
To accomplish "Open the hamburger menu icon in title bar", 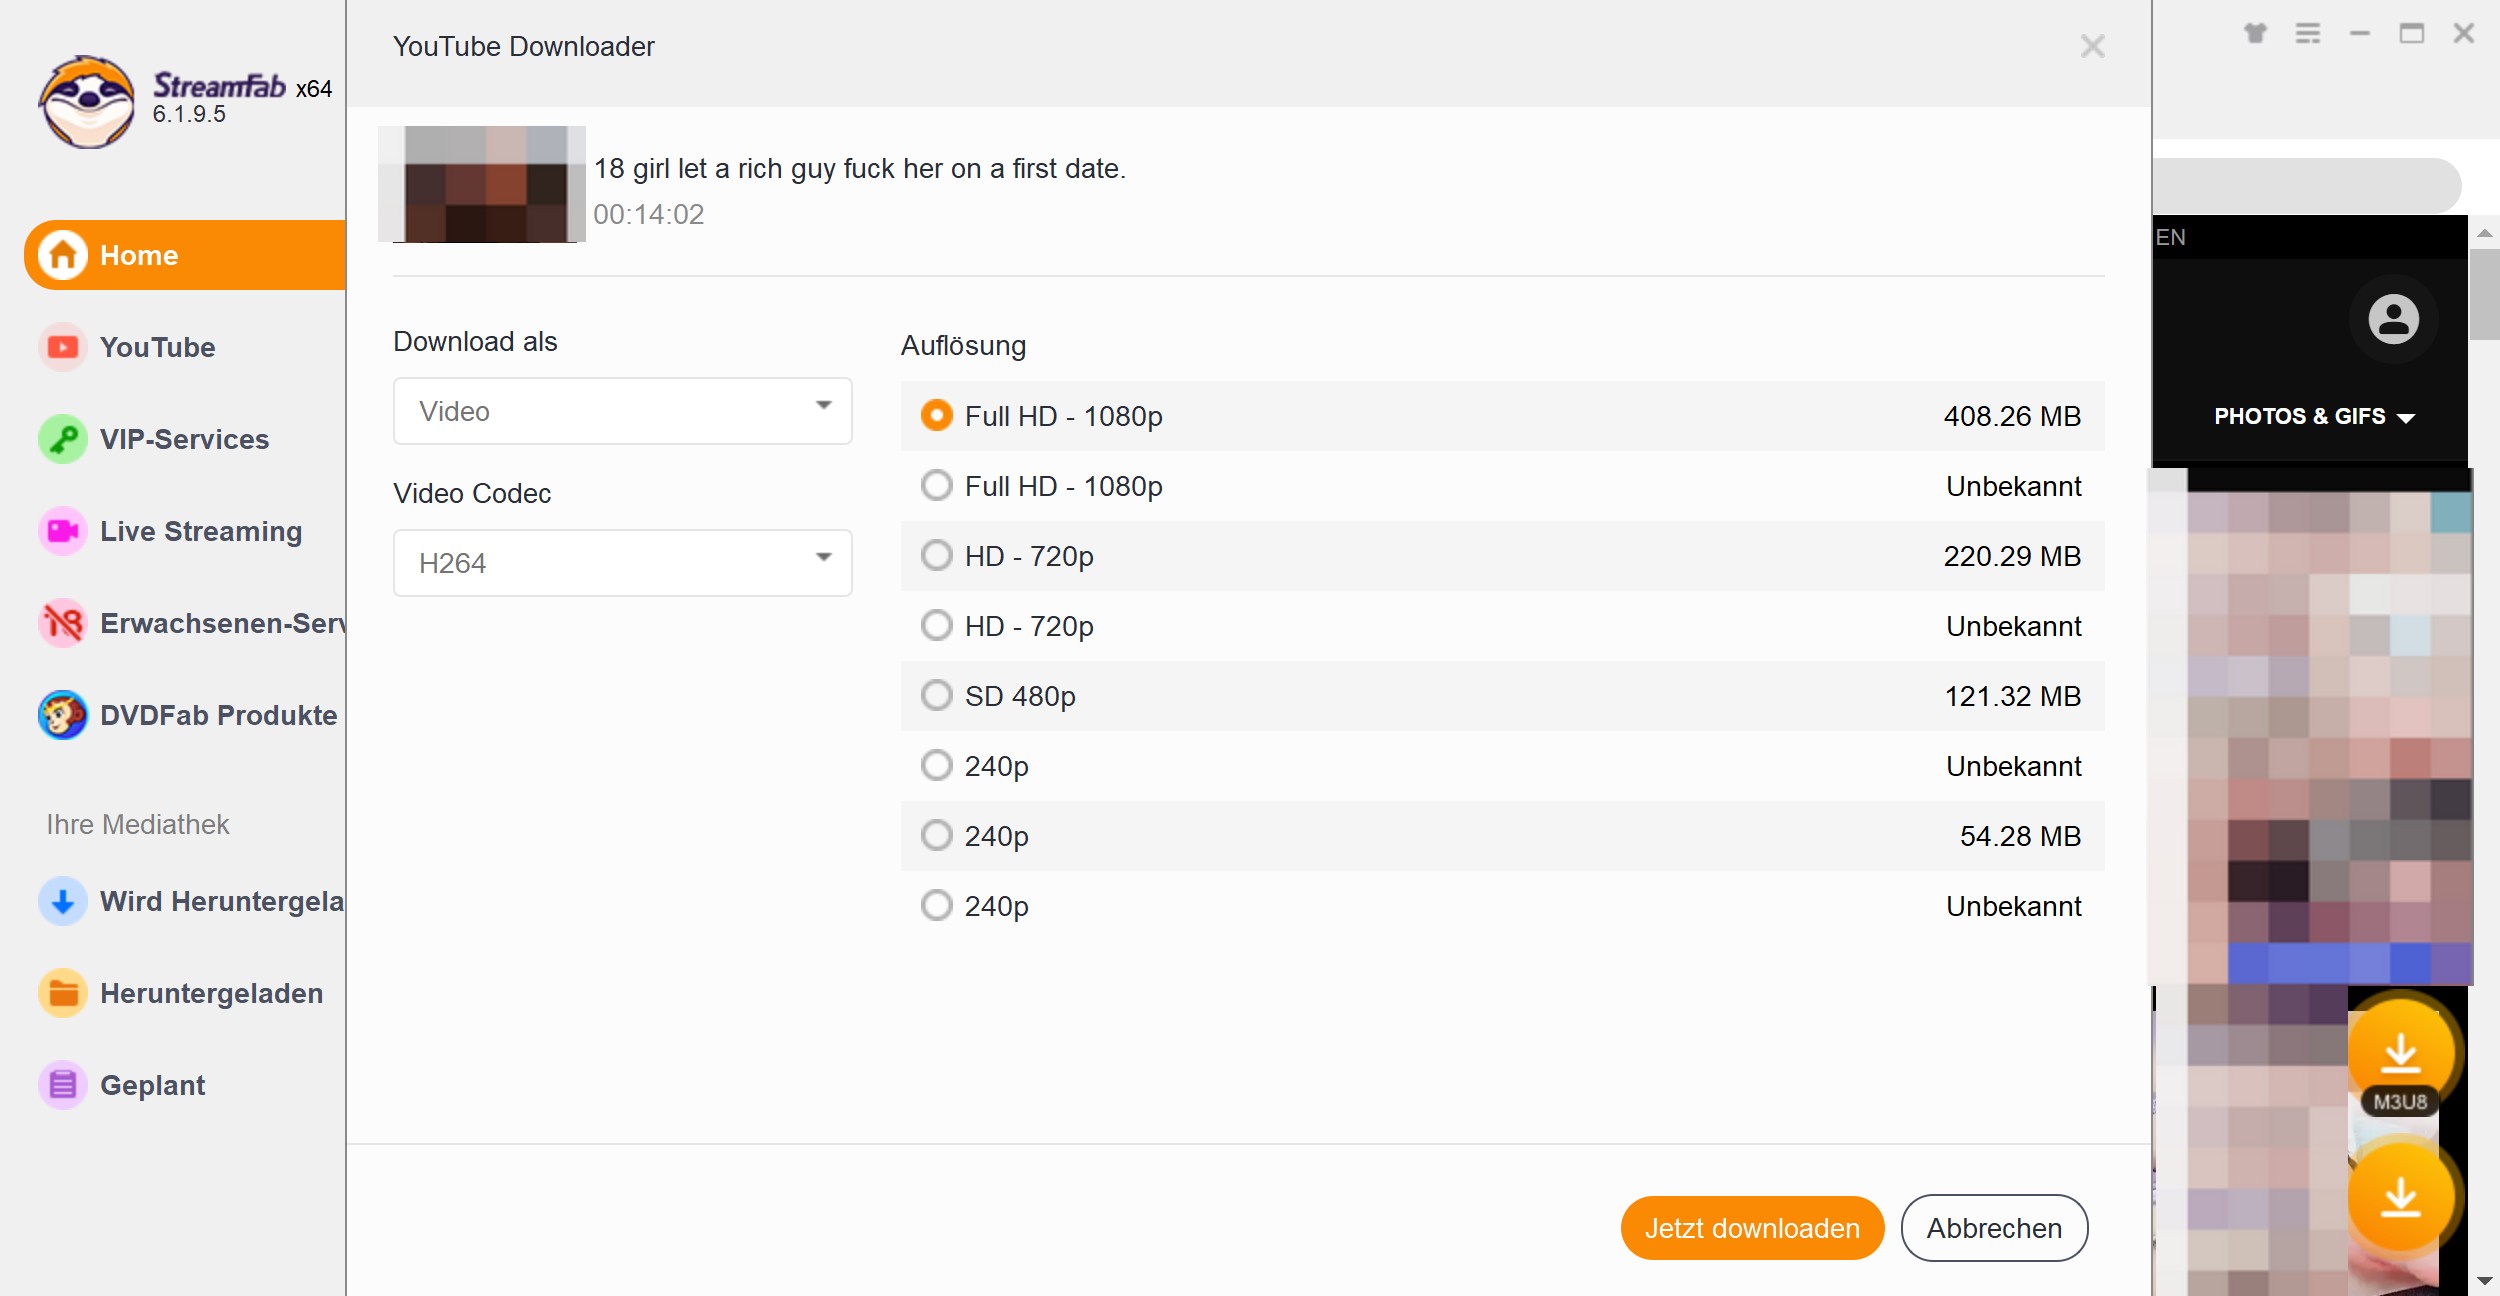I will tap(2308, 34).
